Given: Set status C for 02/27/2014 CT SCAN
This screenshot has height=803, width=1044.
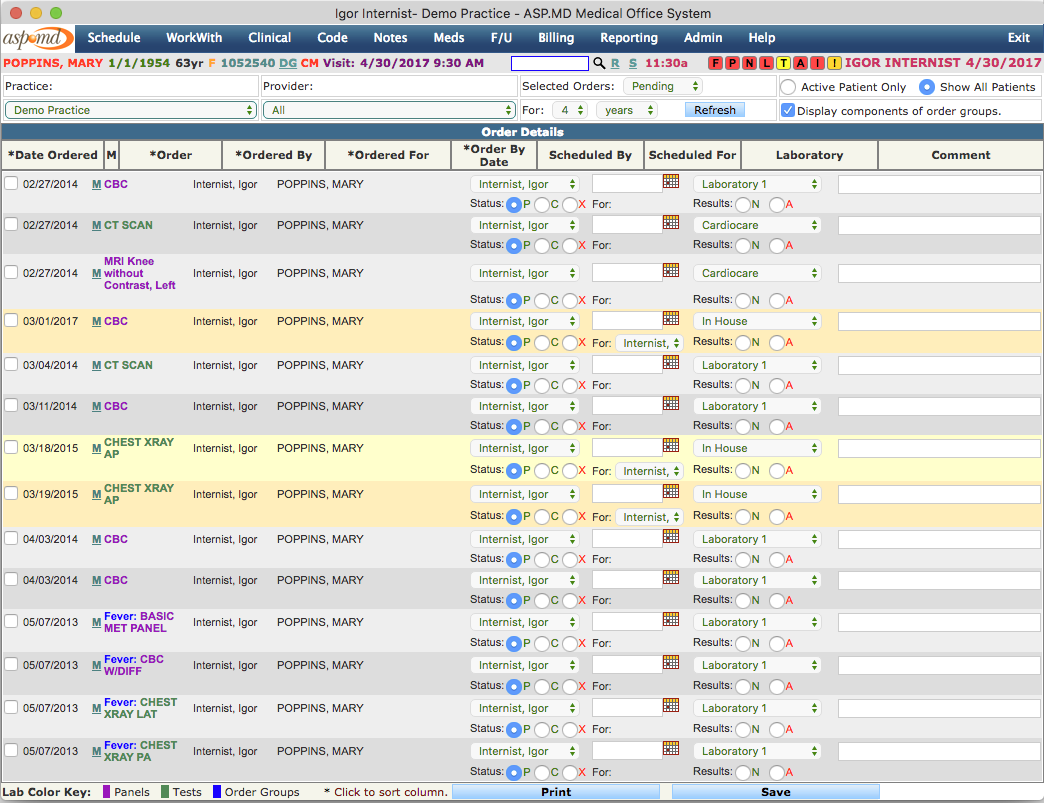Looking at the screenshot, I should point(542,246).
